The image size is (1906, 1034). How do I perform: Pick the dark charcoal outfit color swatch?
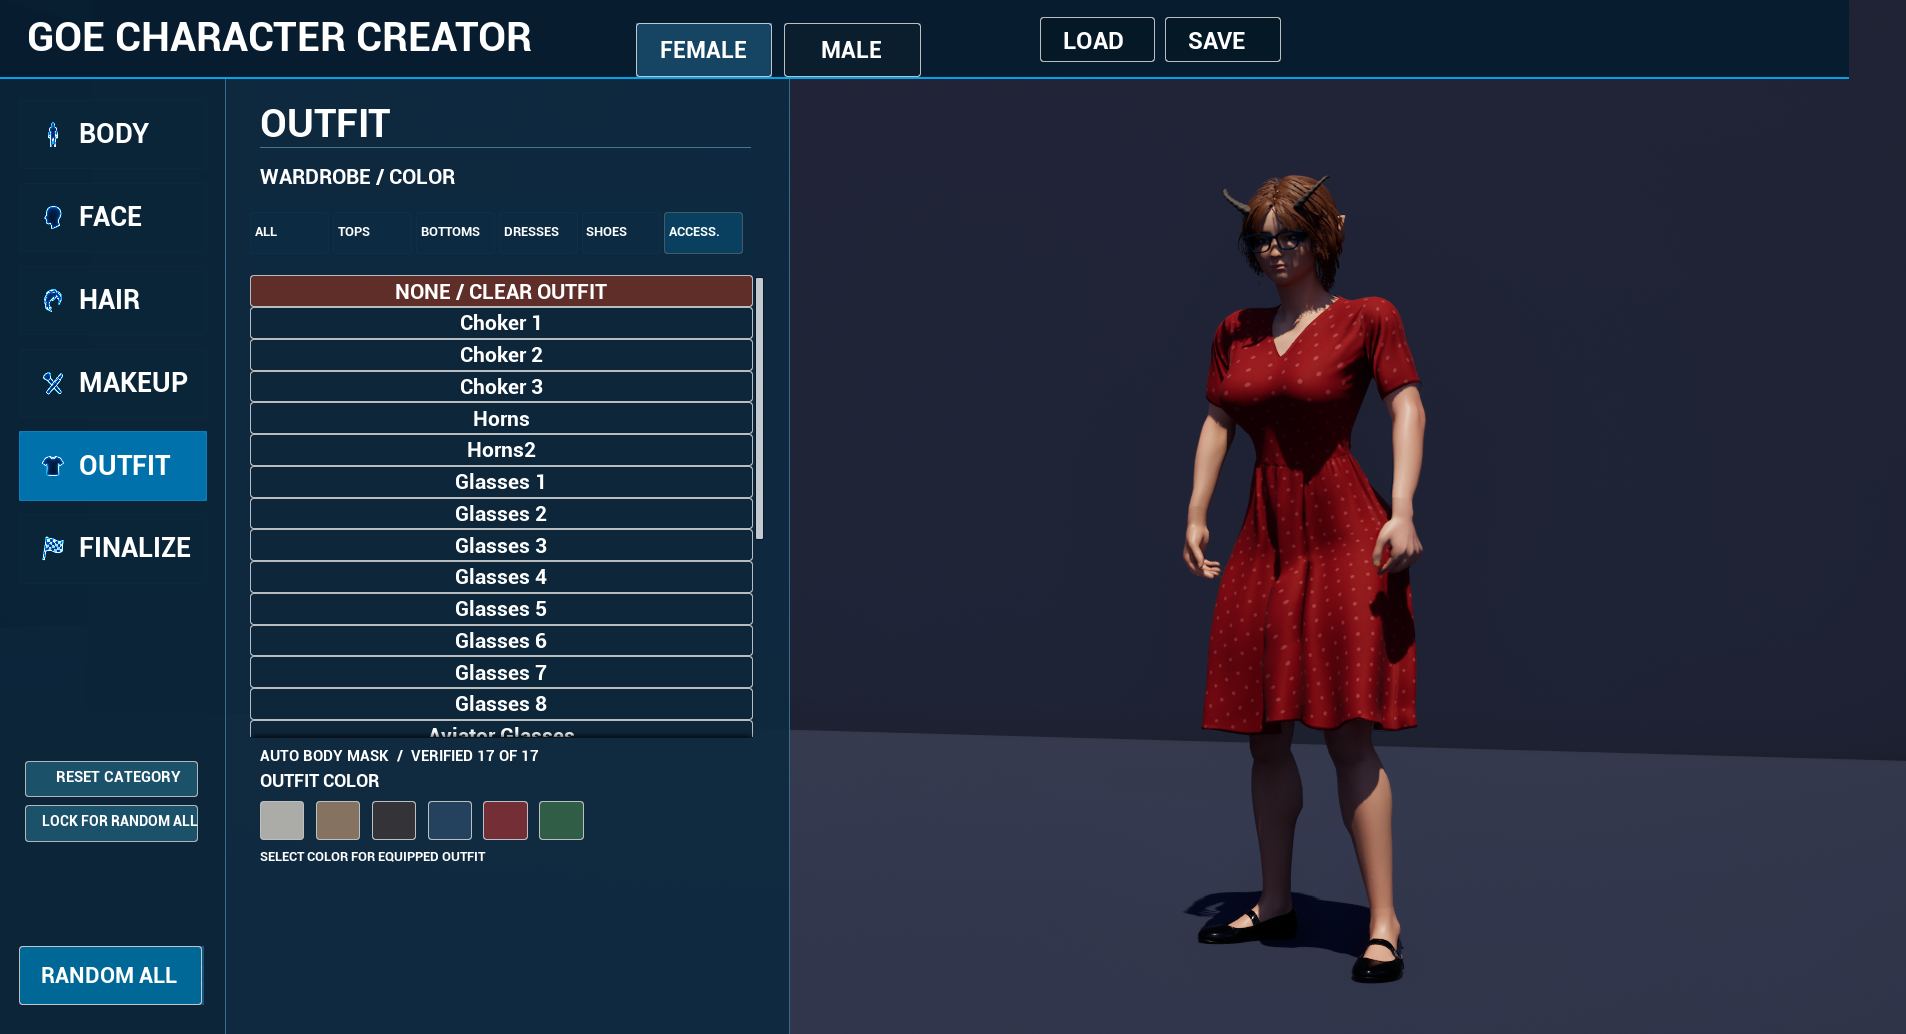pyautogui.click(x=394, y=820)
